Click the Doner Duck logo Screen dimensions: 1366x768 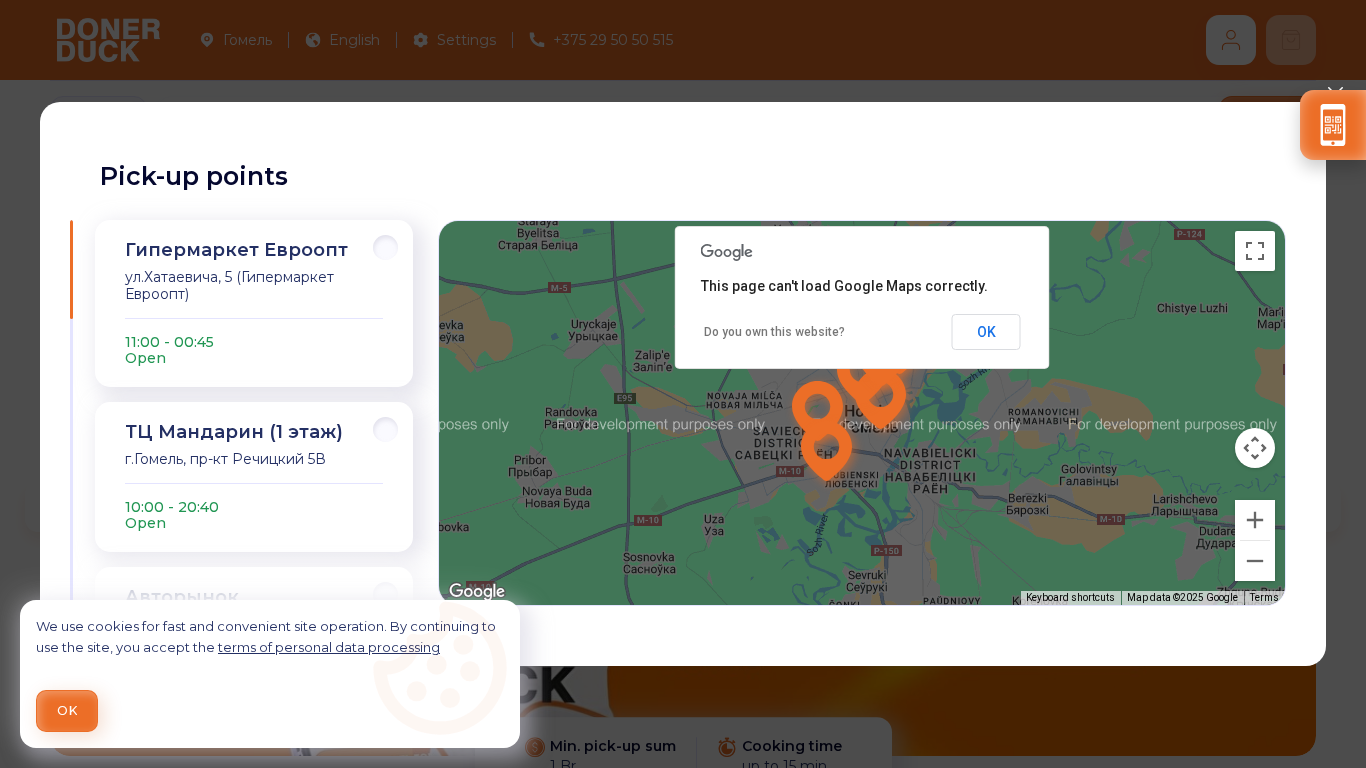108,40
